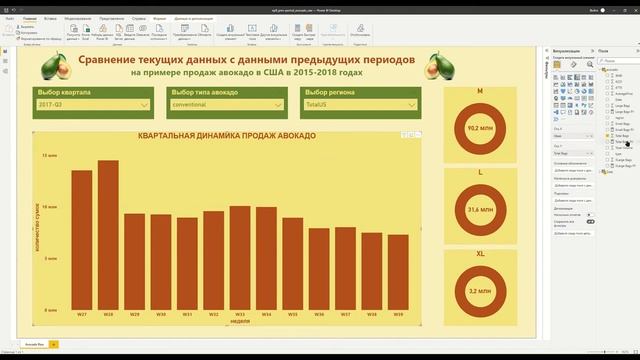Open the region dropdown TotalUS

coord(361,105)
